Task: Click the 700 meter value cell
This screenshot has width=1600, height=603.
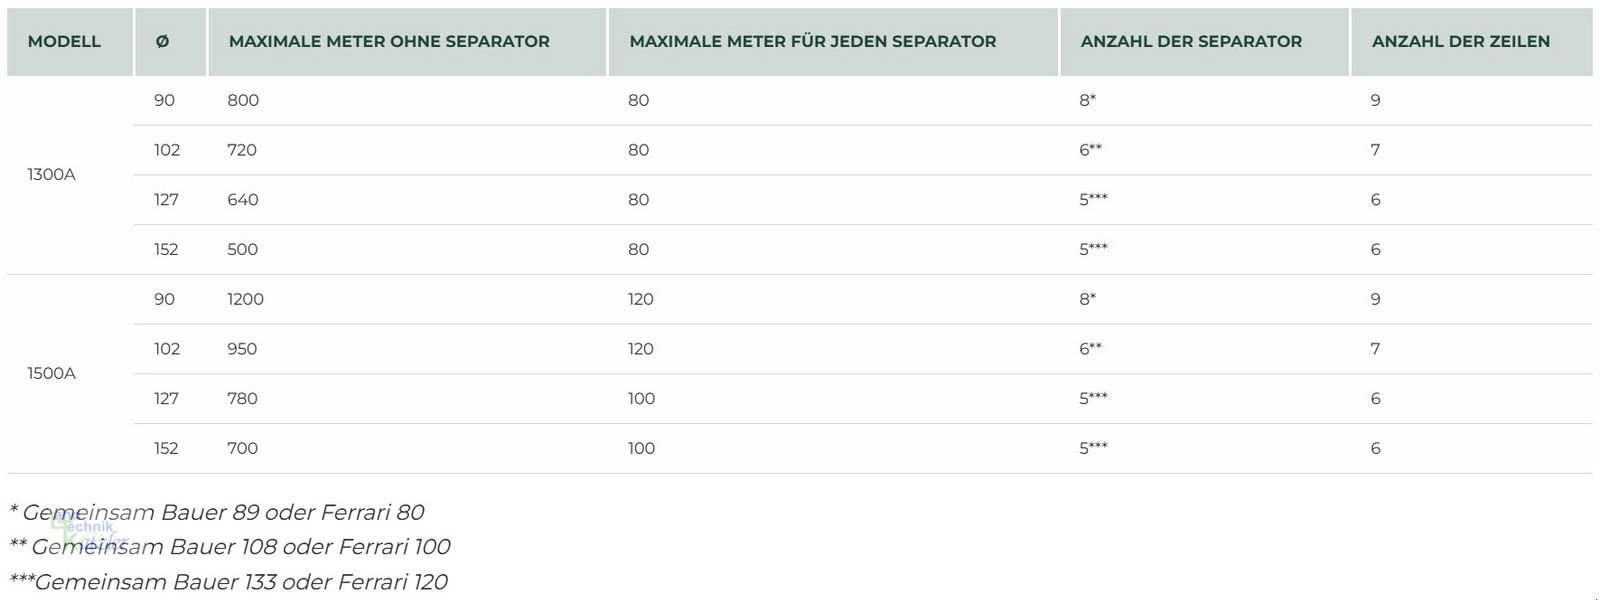Action: coord(242,449)
